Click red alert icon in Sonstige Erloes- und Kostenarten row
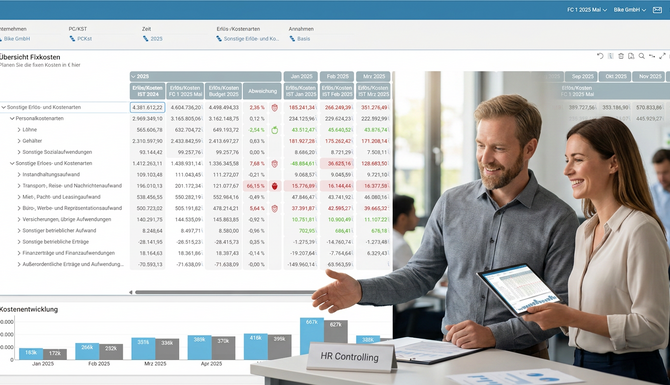 (275, 164)
